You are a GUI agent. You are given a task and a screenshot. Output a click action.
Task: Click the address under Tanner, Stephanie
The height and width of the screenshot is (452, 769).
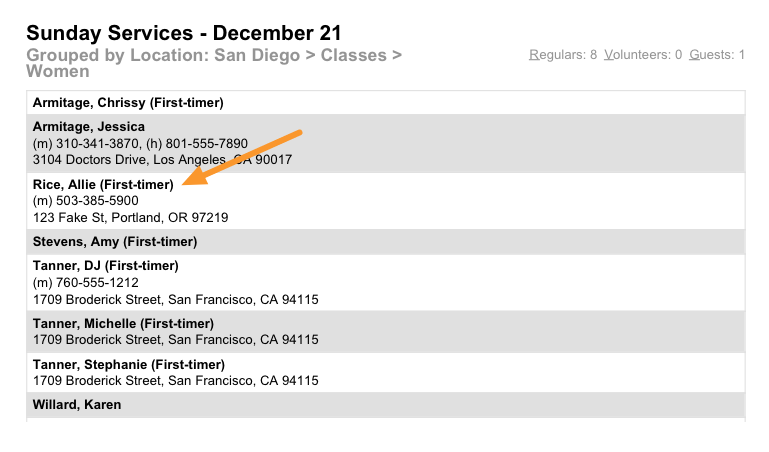click(175, 381)
